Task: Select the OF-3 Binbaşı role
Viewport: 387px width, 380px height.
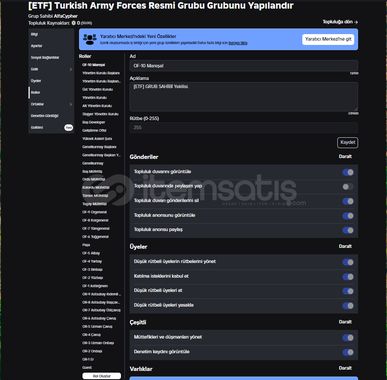Action: (x=92, y=269)
